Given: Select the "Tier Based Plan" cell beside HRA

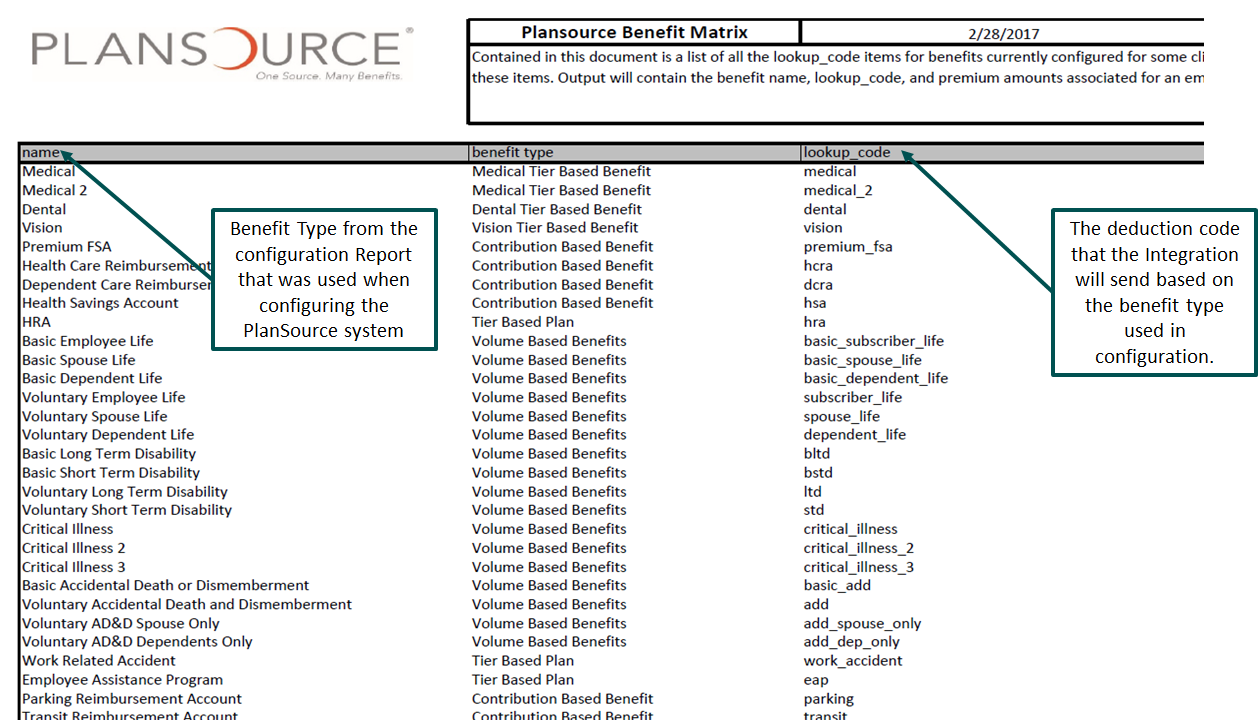Looking at the screenshot, I should [524, 321].
